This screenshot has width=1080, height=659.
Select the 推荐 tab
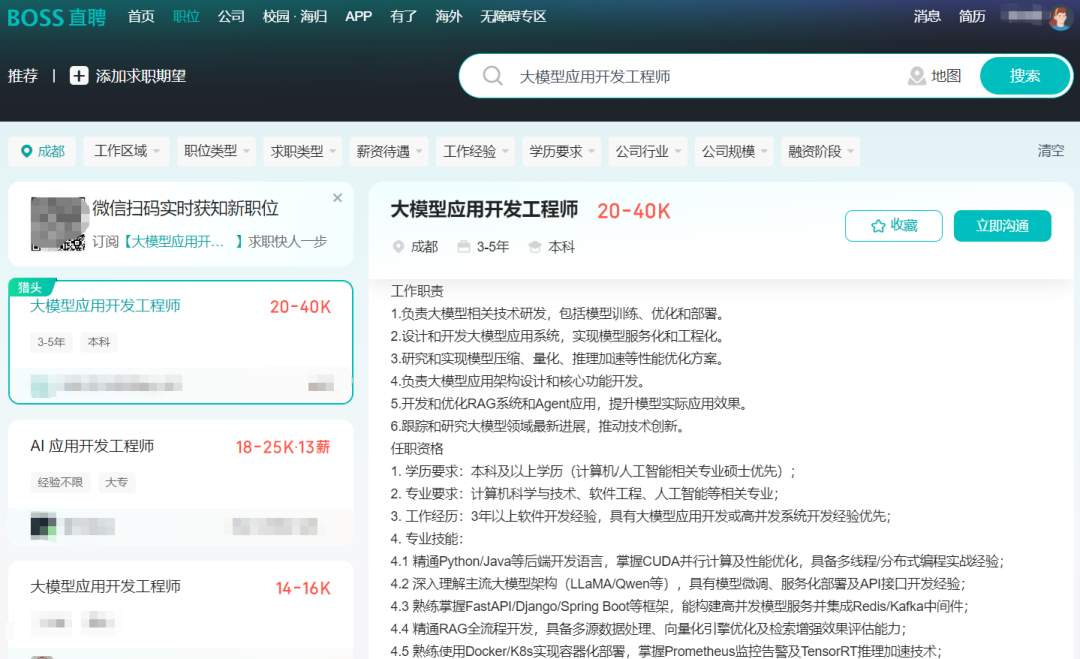[x=23, y=76]
